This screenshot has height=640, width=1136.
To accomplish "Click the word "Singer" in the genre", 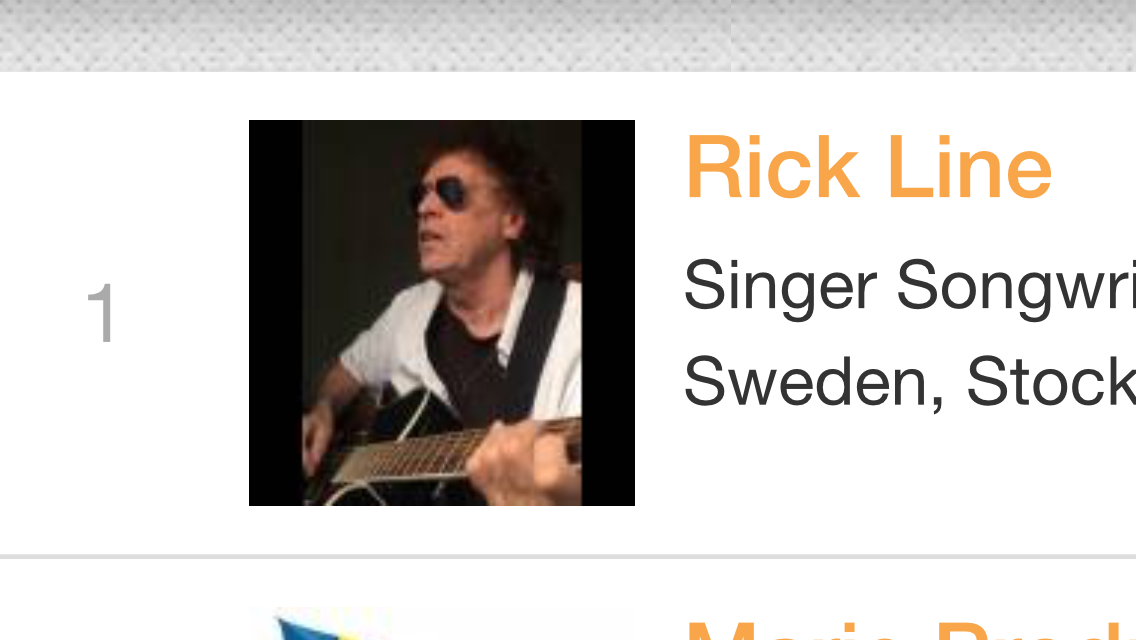I will tap(780, 287).
